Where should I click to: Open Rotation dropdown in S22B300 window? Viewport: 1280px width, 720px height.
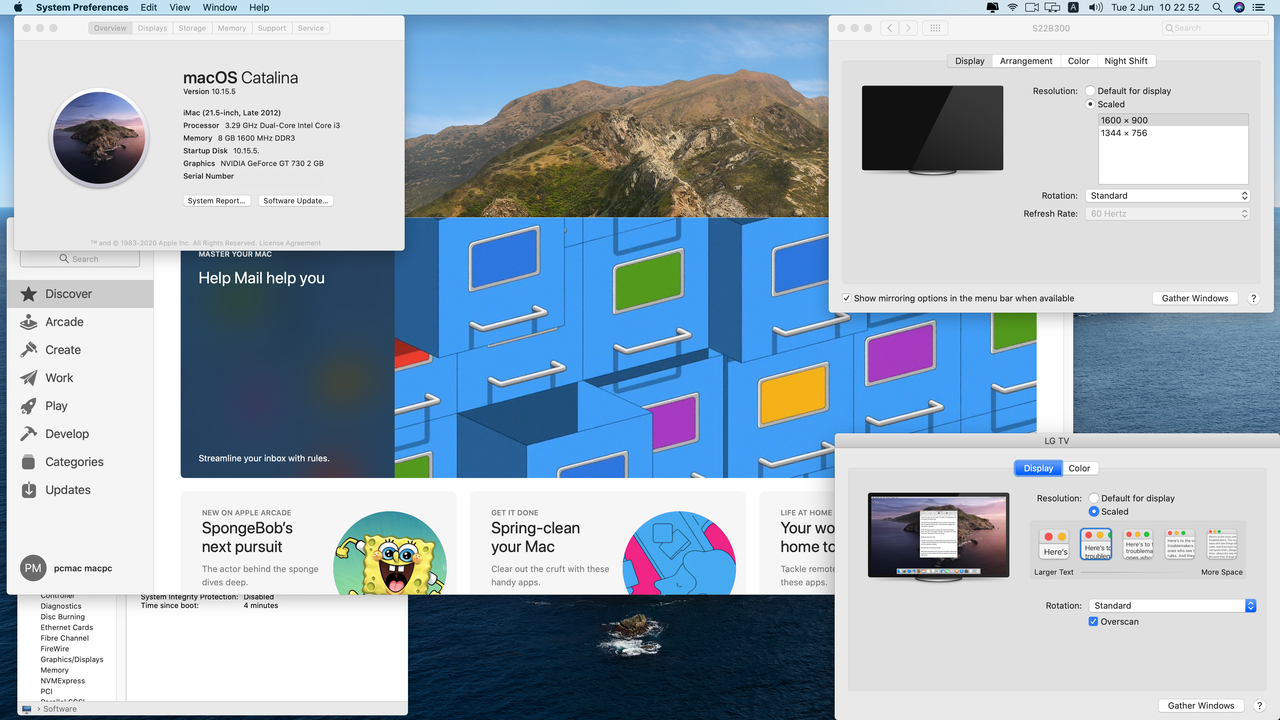pos(1168,196)
